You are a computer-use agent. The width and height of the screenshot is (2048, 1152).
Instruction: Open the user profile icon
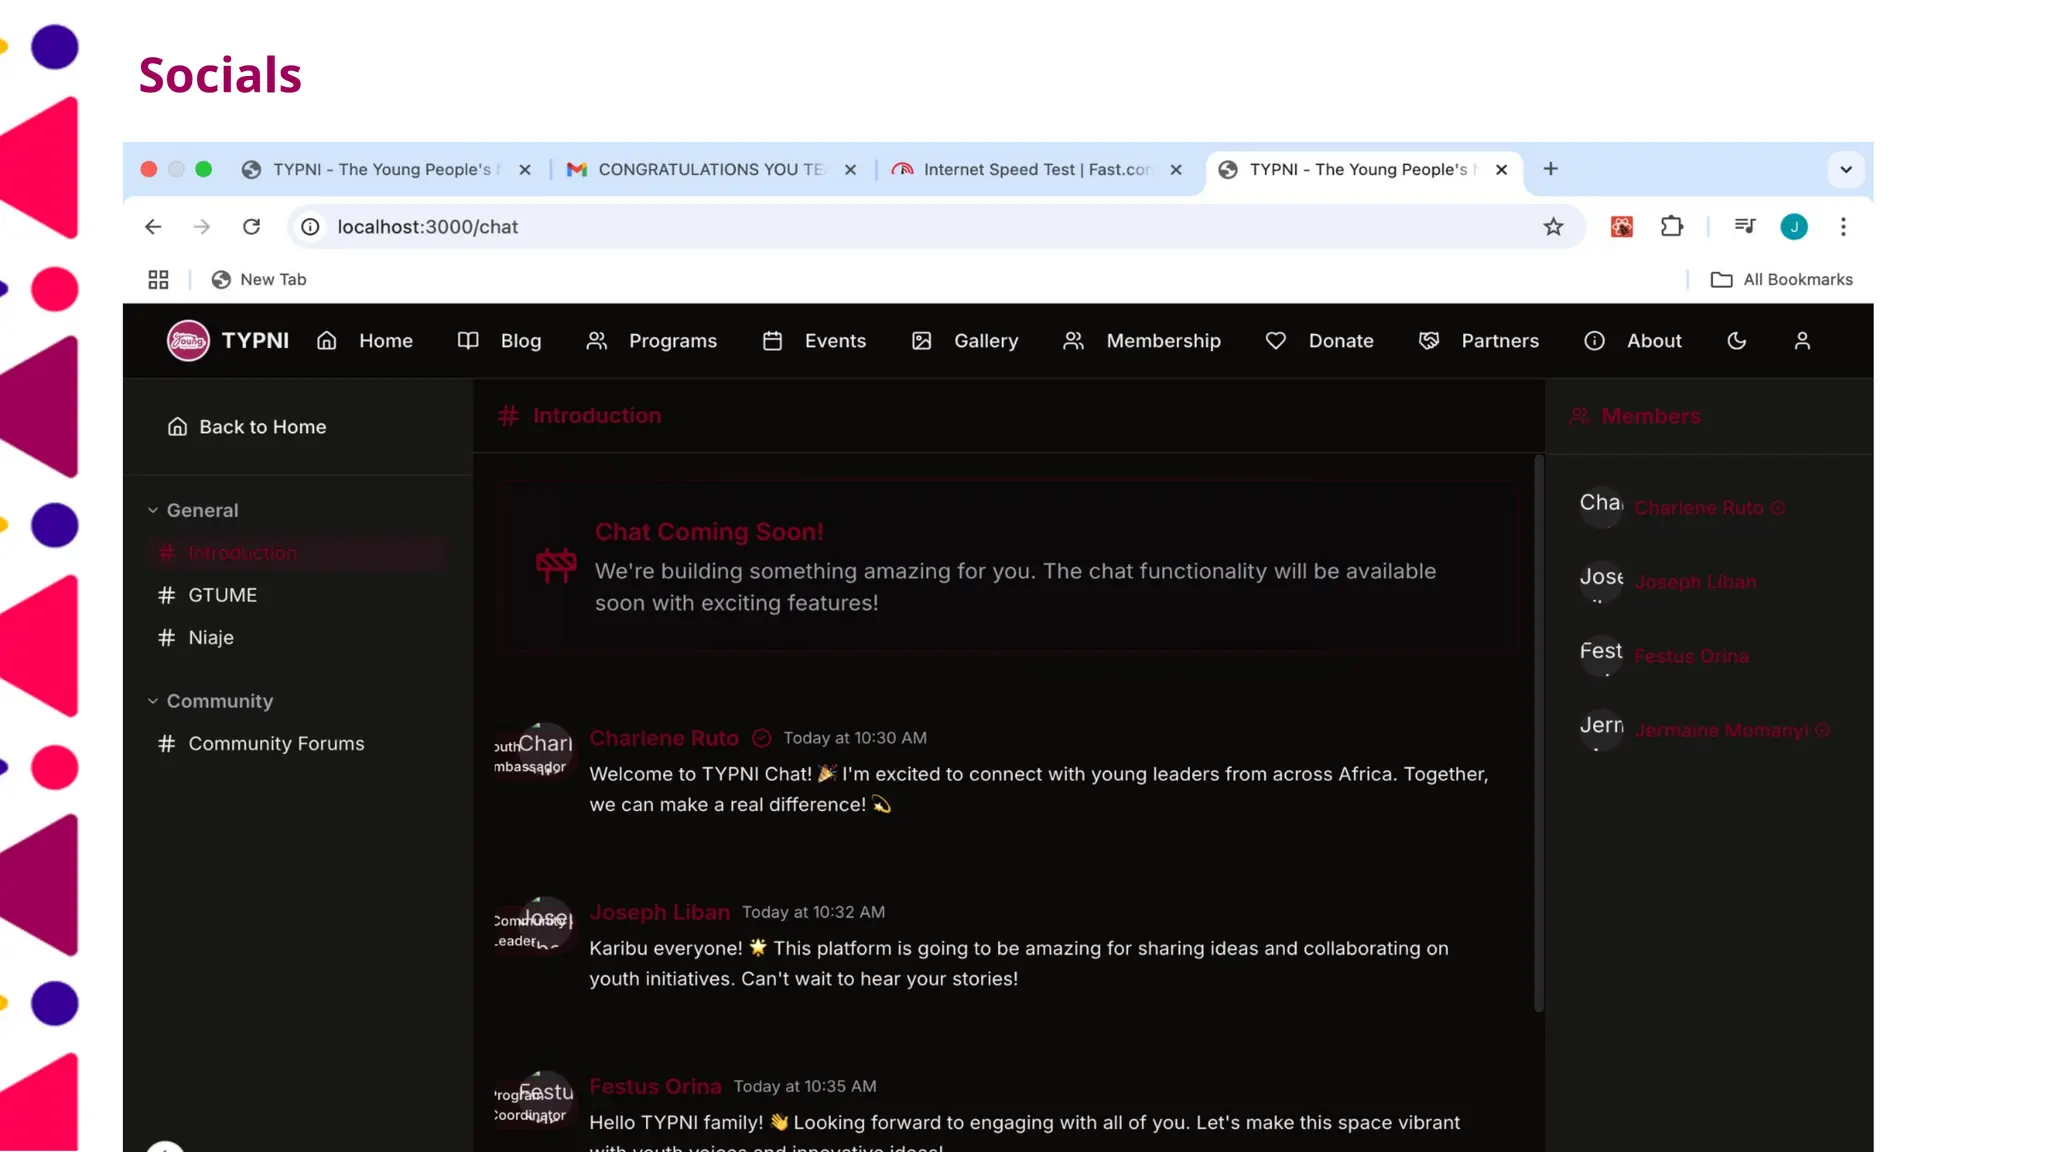1802,341
